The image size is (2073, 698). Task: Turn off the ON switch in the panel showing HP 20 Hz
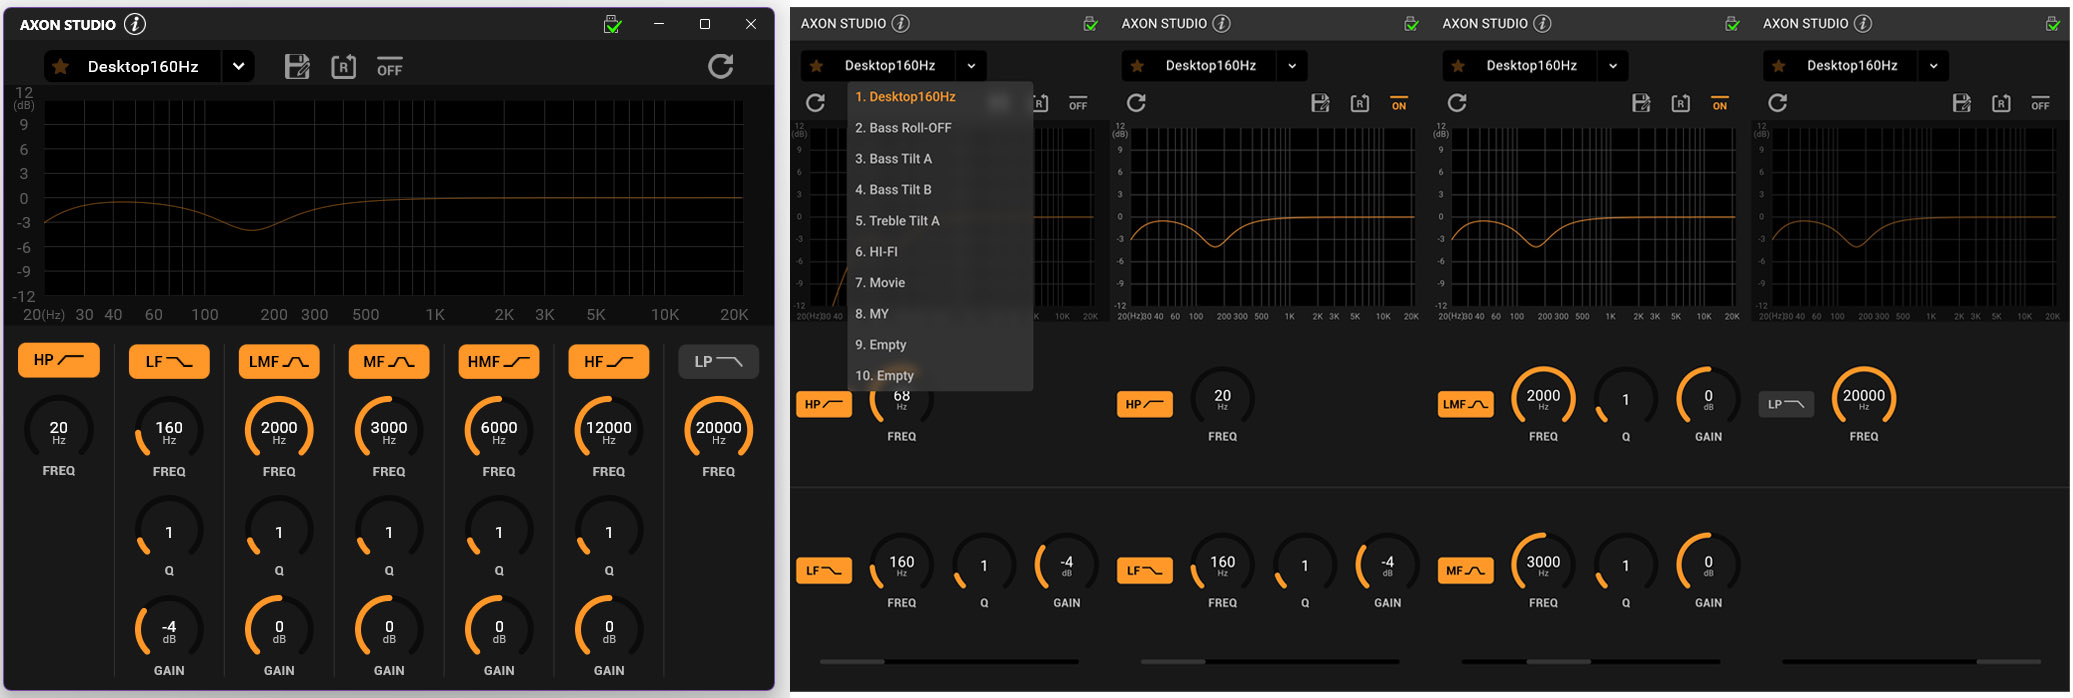(1399, 104)
